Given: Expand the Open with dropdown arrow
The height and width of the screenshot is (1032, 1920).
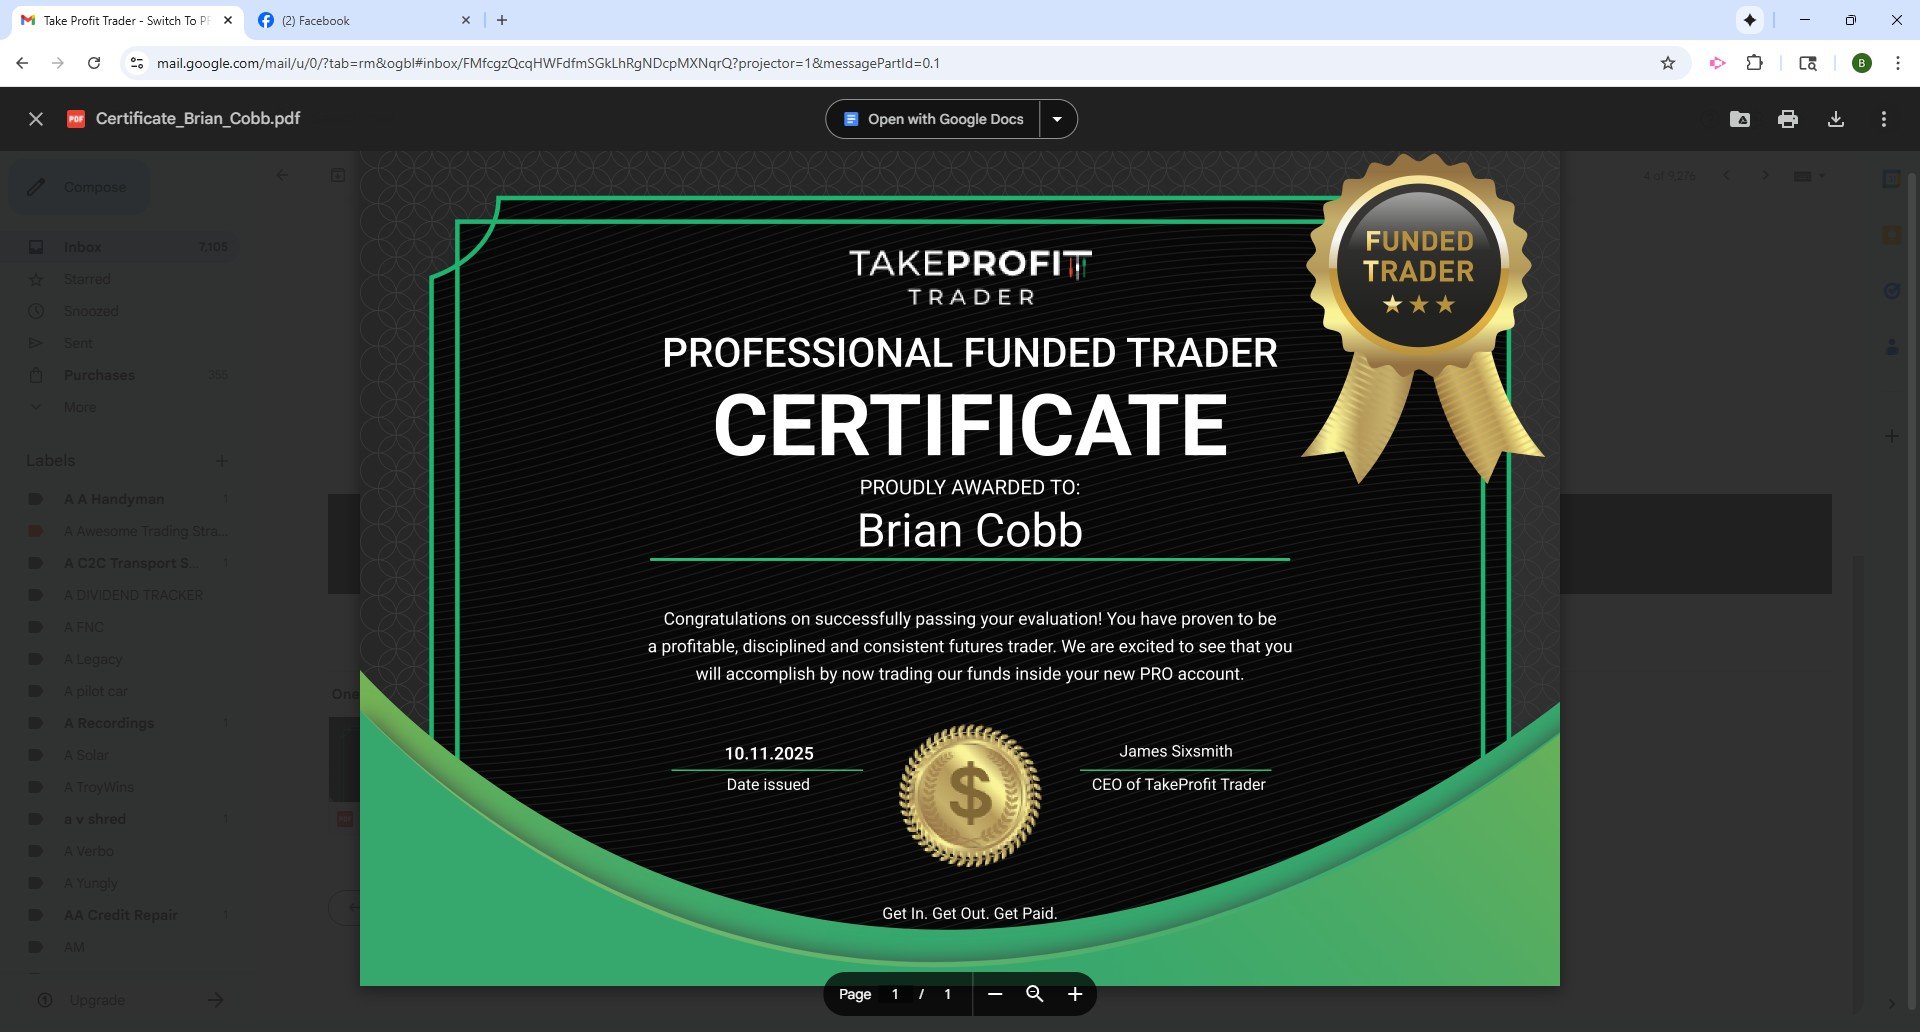Looking at the screenshot, I should 1058,119.
